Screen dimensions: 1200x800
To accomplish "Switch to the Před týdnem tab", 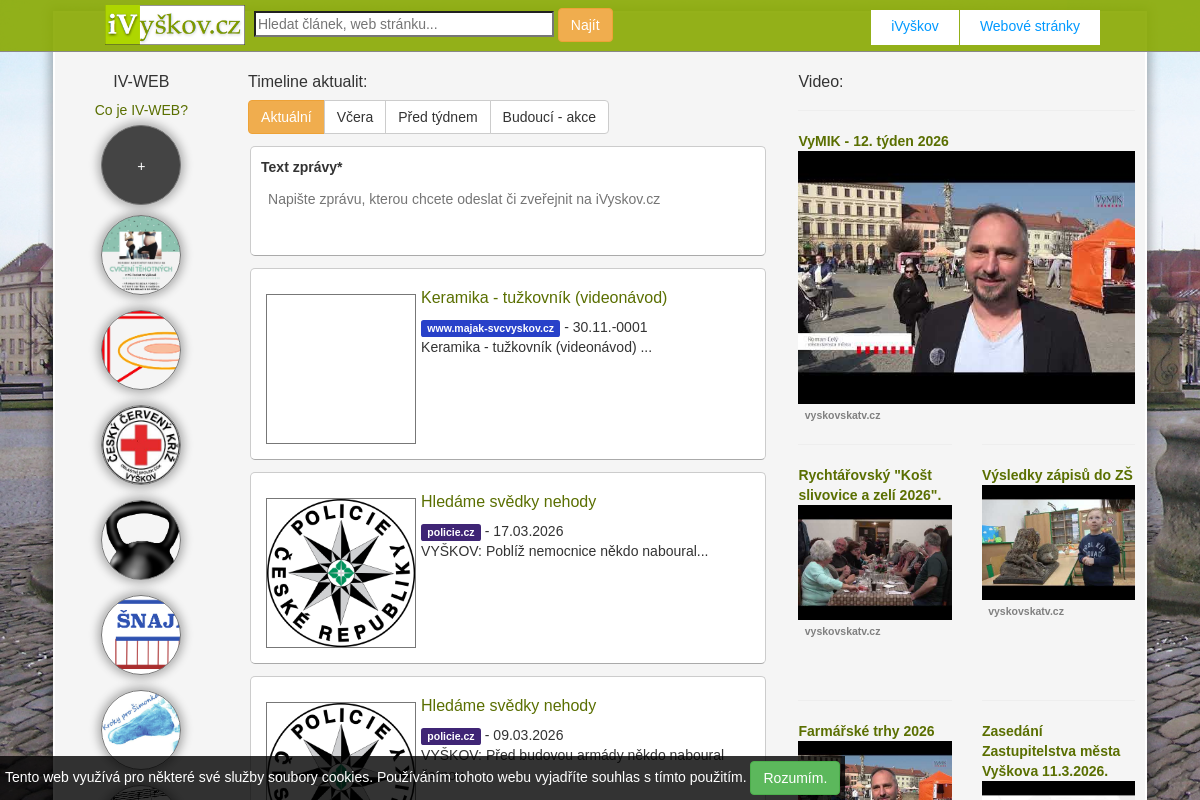I will [438, 117].
